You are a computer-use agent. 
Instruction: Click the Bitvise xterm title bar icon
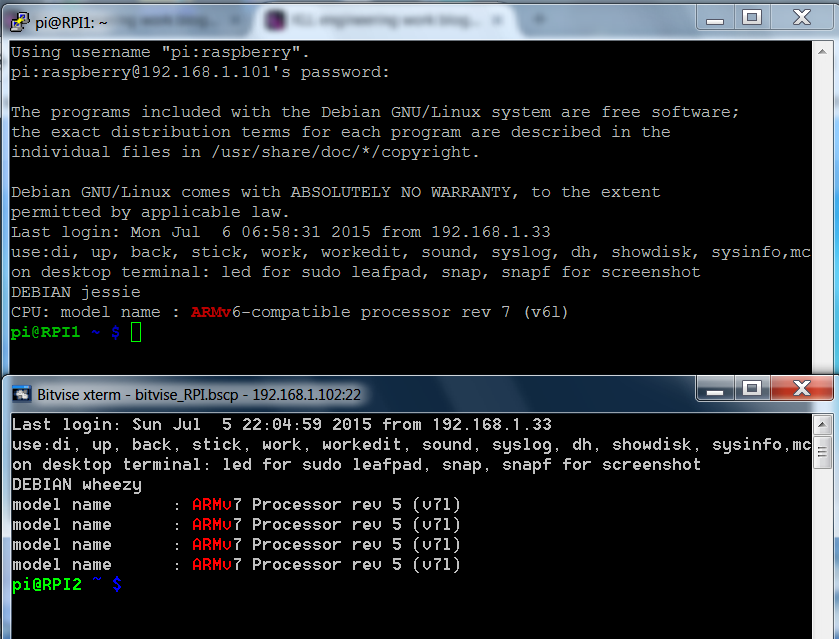point(19,394)
